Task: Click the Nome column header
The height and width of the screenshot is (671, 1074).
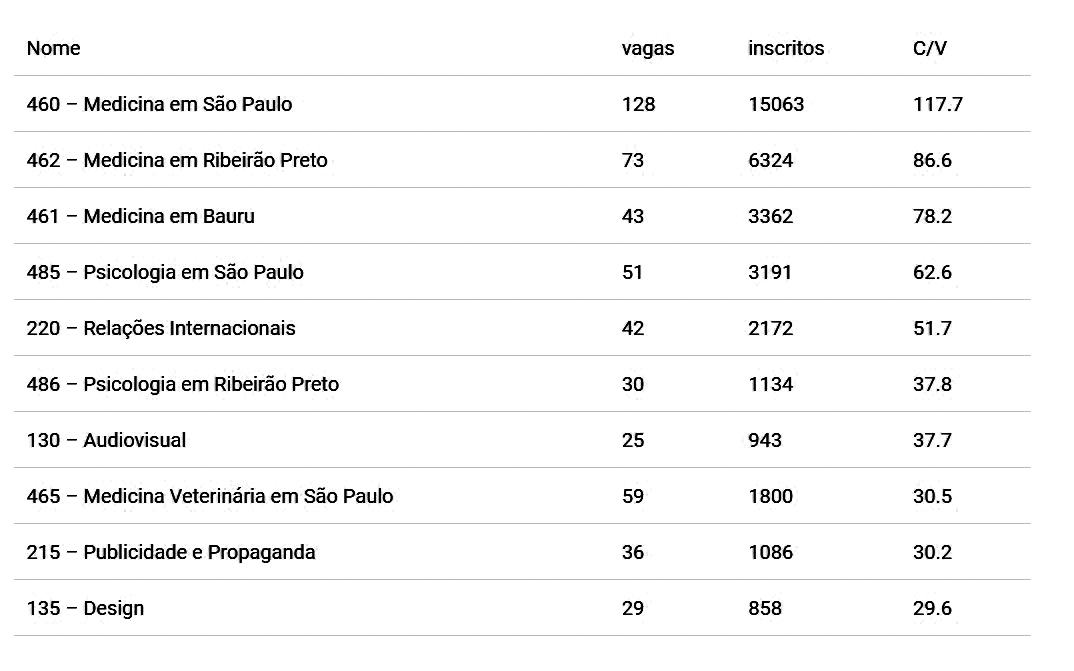Action: point(53,48)
